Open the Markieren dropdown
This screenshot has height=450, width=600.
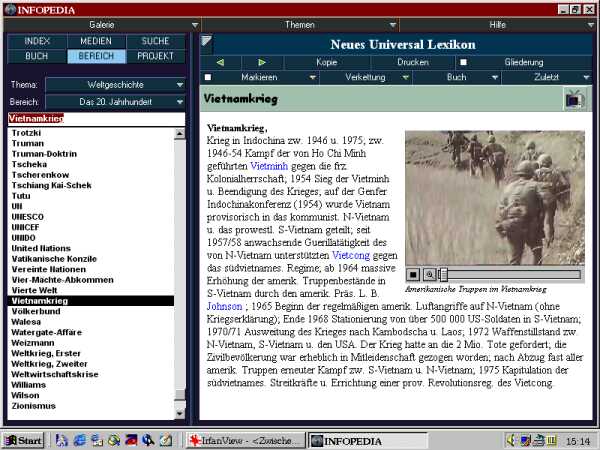(x=313, y=77)
